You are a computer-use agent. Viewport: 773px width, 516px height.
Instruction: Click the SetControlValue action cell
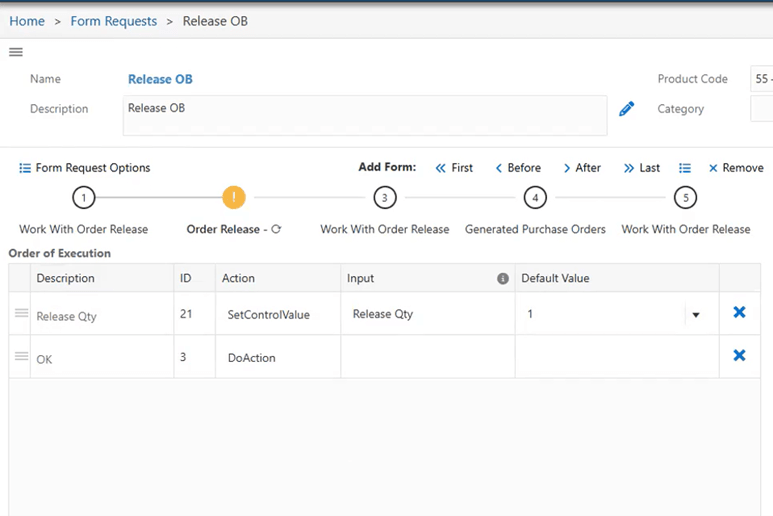(x=278, y=314)
